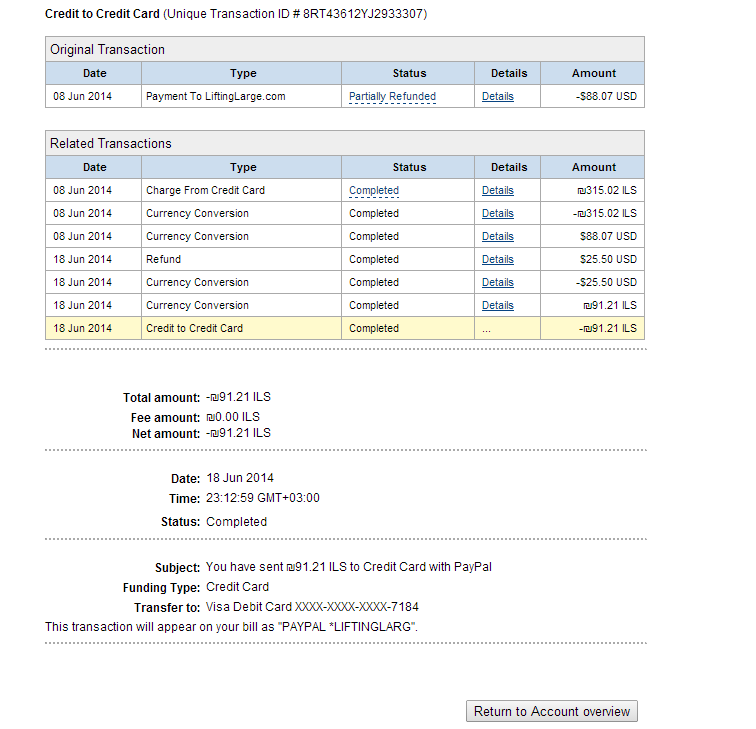The width and height of the screenshot is (756, 729).
Task: Open Details for Charge From Credit Card
Action: coord(498,190)
